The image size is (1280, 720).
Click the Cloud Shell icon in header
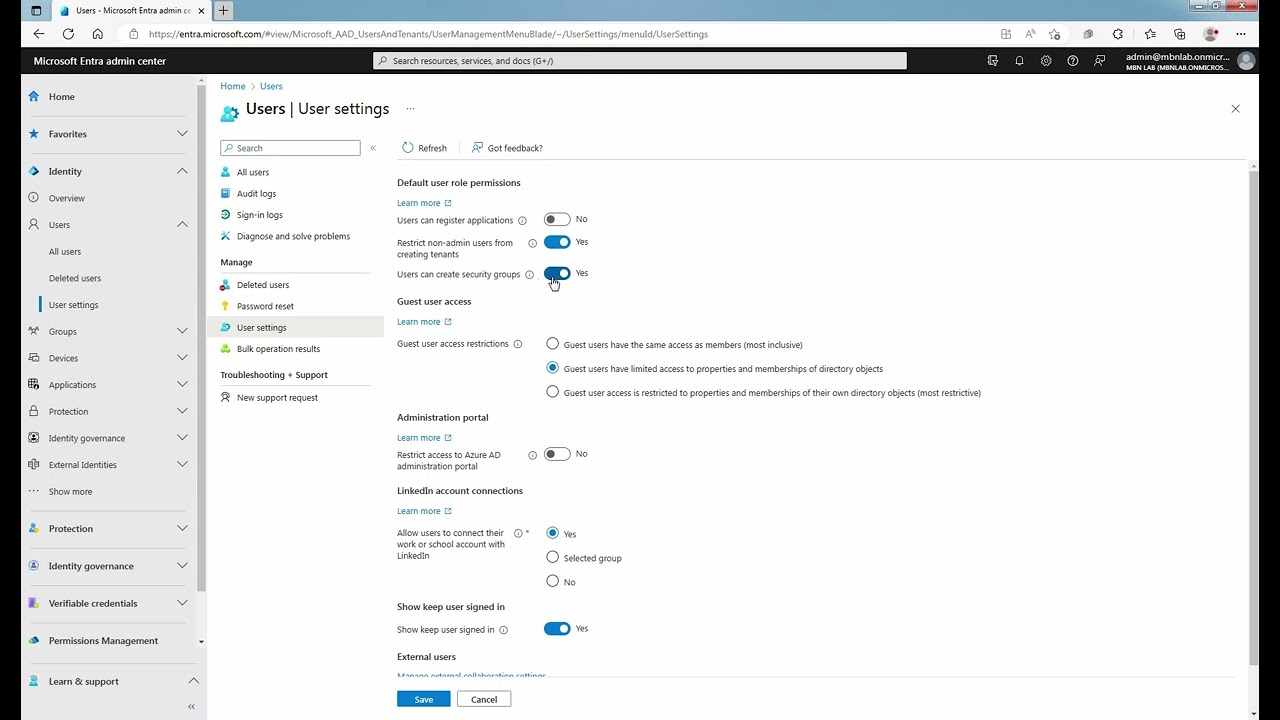pyautogui.click(x=992, y=61)
